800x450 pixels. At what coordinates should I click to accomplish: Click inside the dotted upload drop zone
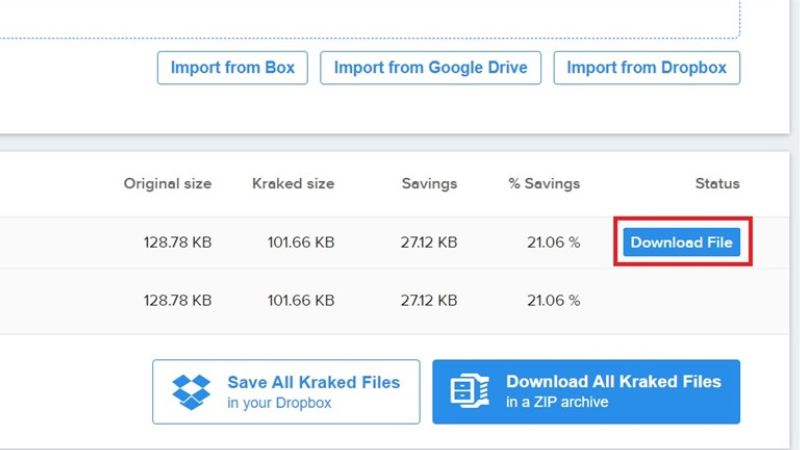pyautogui.click(x=369, y=18)
